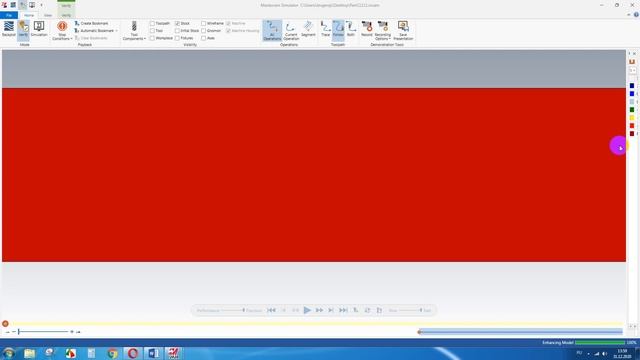Open Google Chrome from taskbar
Viewport: 640px width, 360px height.
pos(112,353)
